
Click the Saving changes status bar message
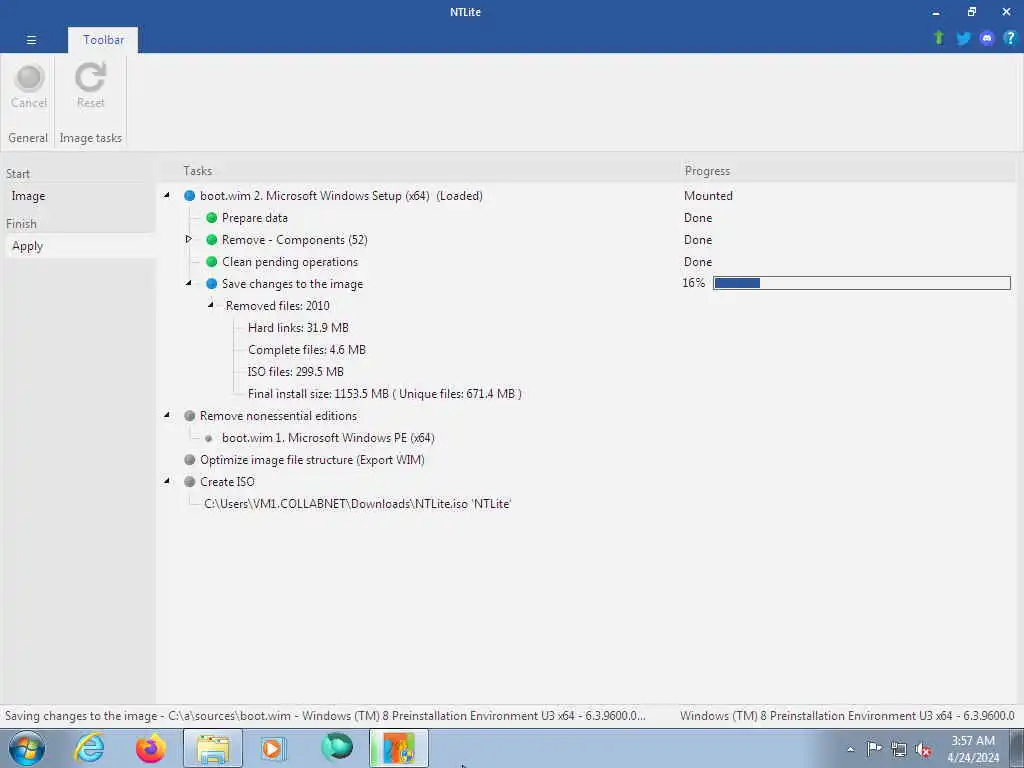click(325, 716)
